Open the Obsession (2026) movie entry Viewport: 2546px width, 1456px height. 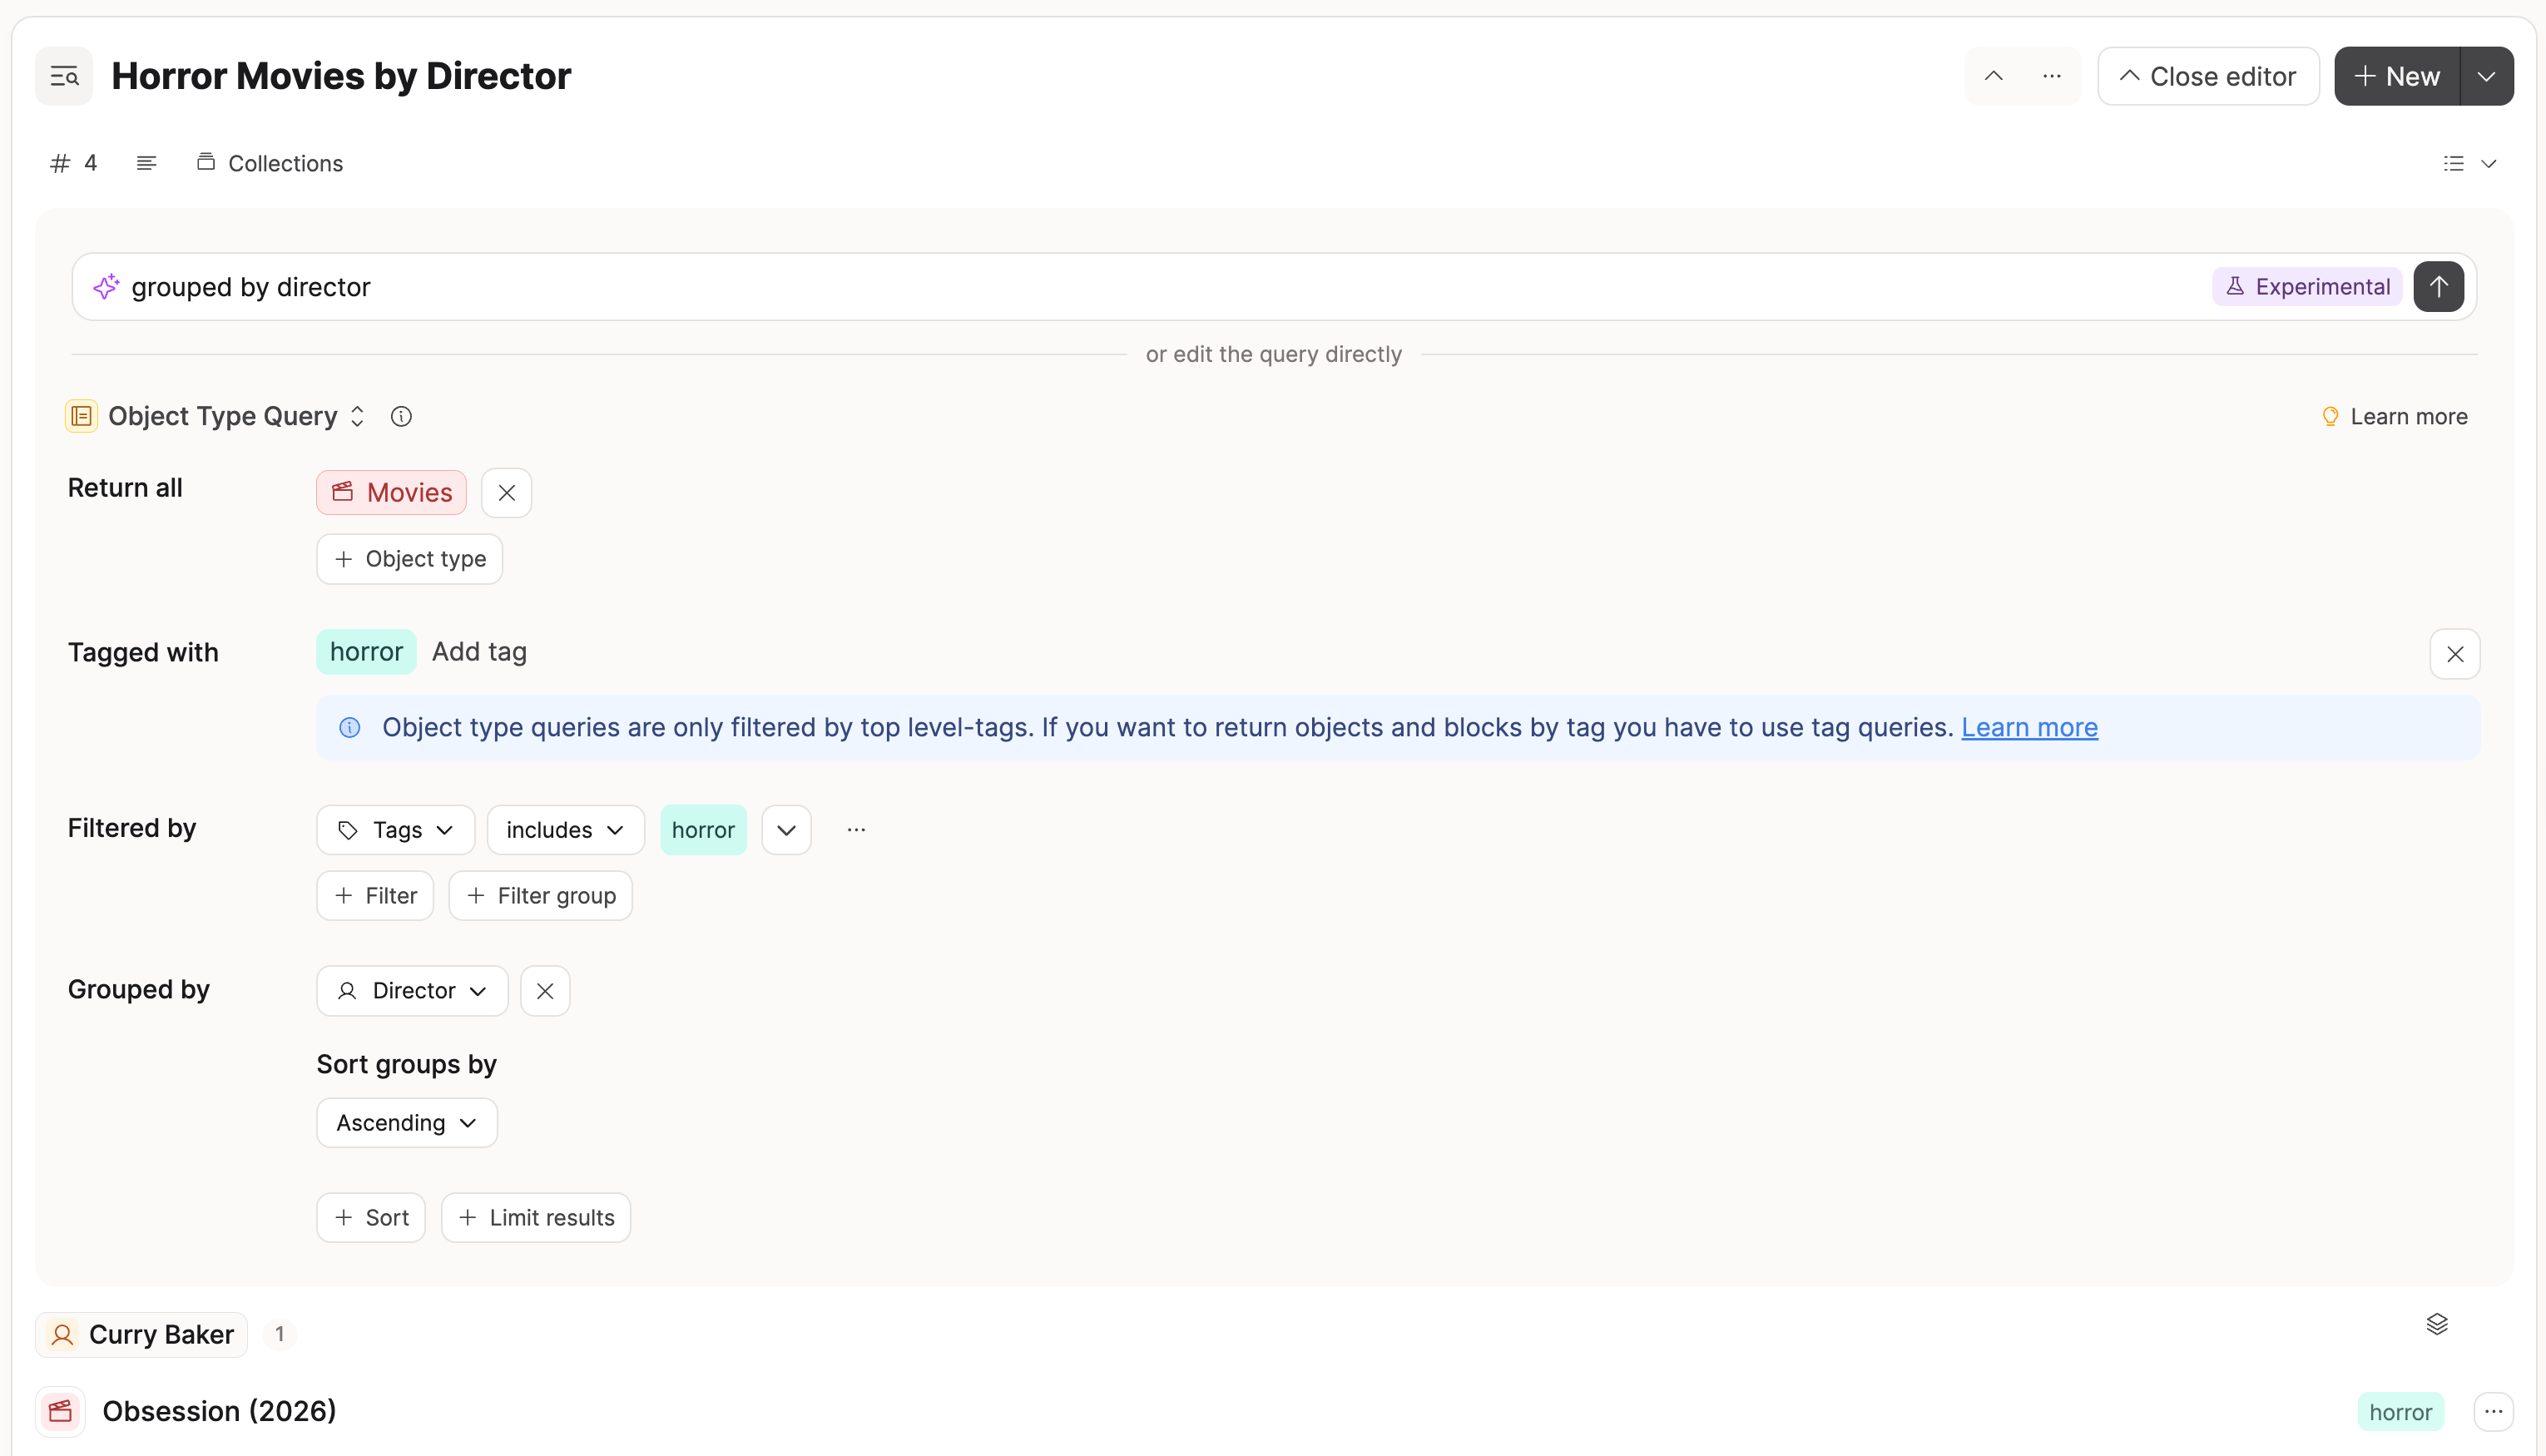(219, 1411)
